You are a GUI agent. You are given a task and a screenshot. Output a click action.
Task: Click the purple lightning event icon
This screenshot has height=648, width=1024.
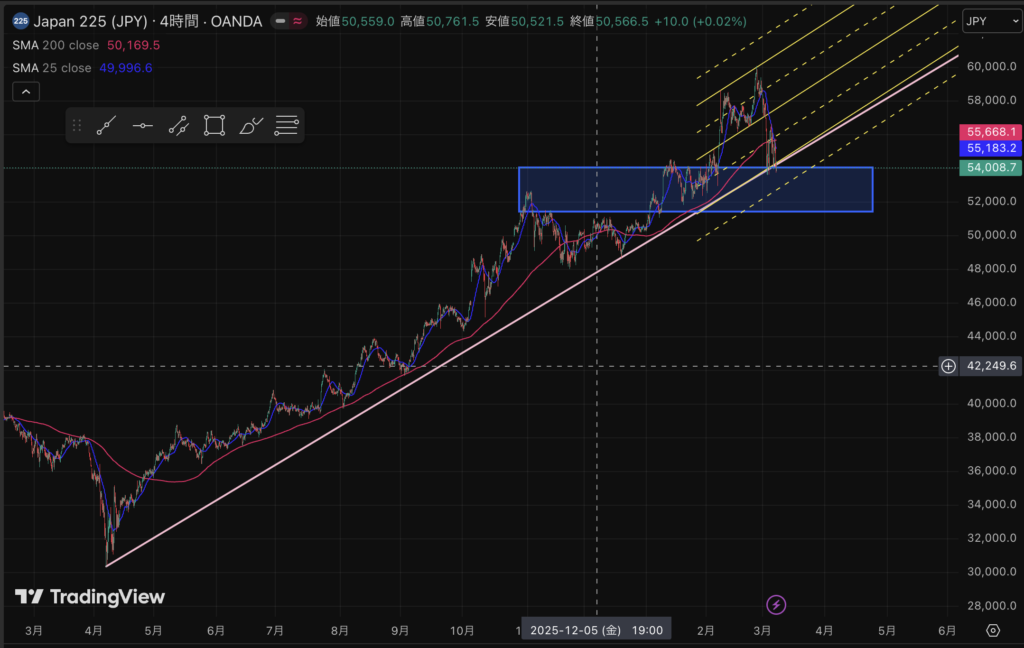[x=776, y=604]
